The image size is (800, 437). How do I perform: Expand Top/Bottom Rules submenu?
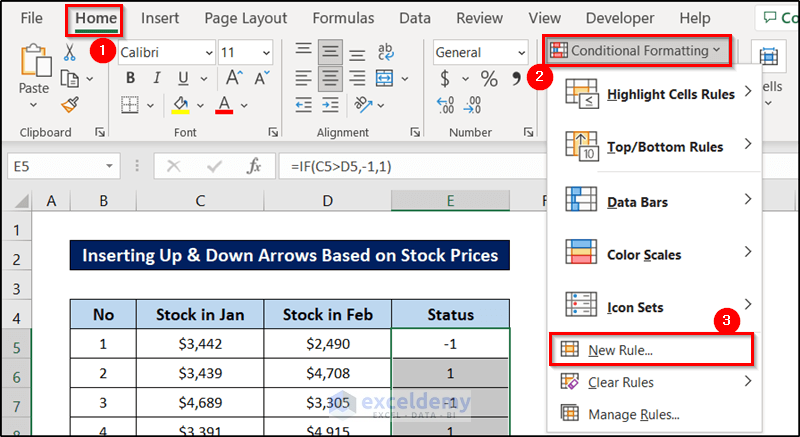(x=655, y=146)
